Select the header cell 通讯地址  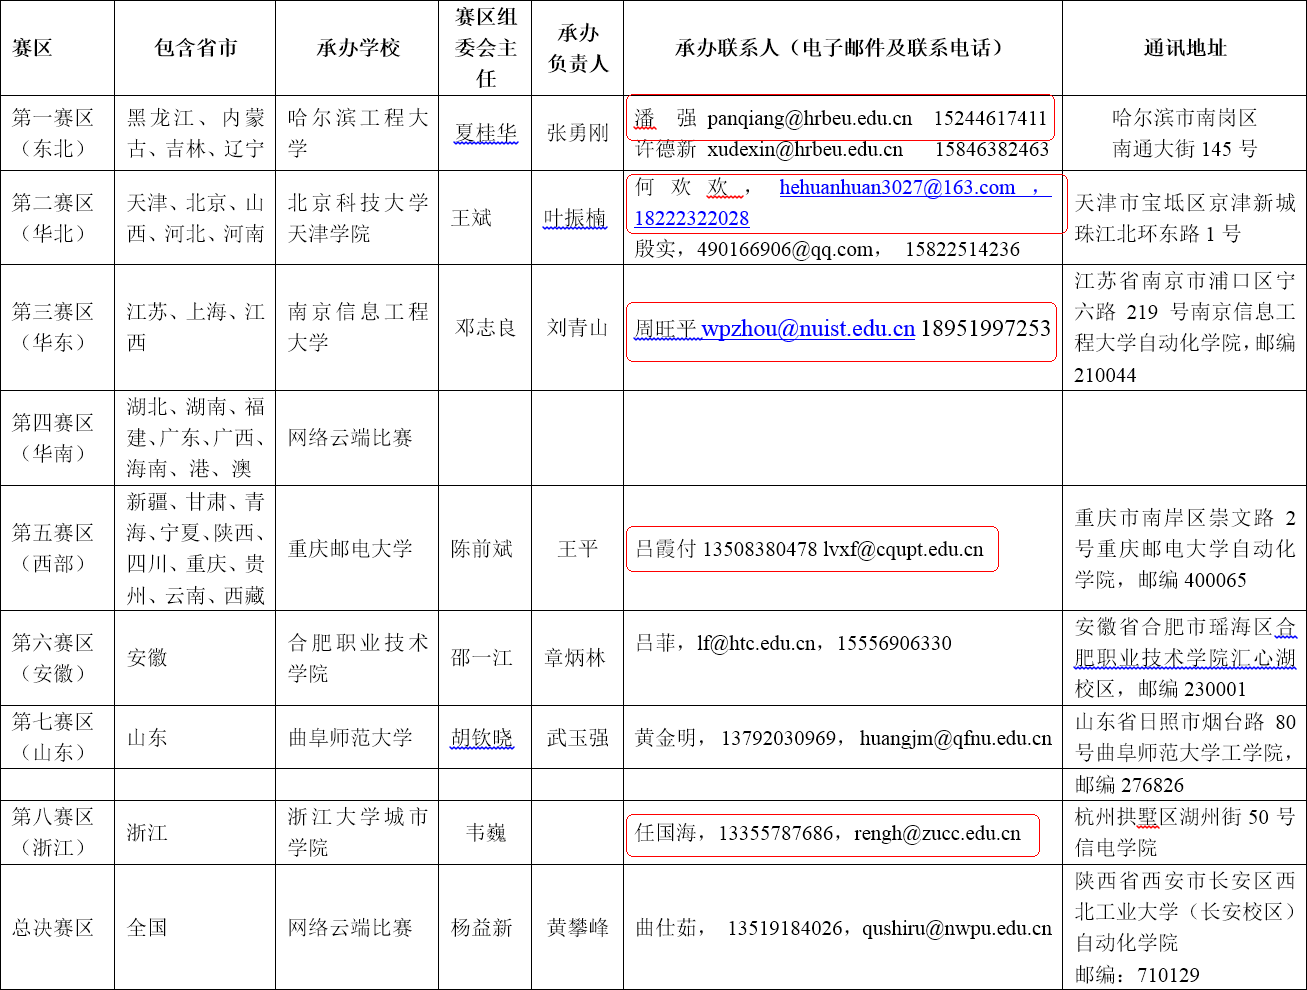1184,48
